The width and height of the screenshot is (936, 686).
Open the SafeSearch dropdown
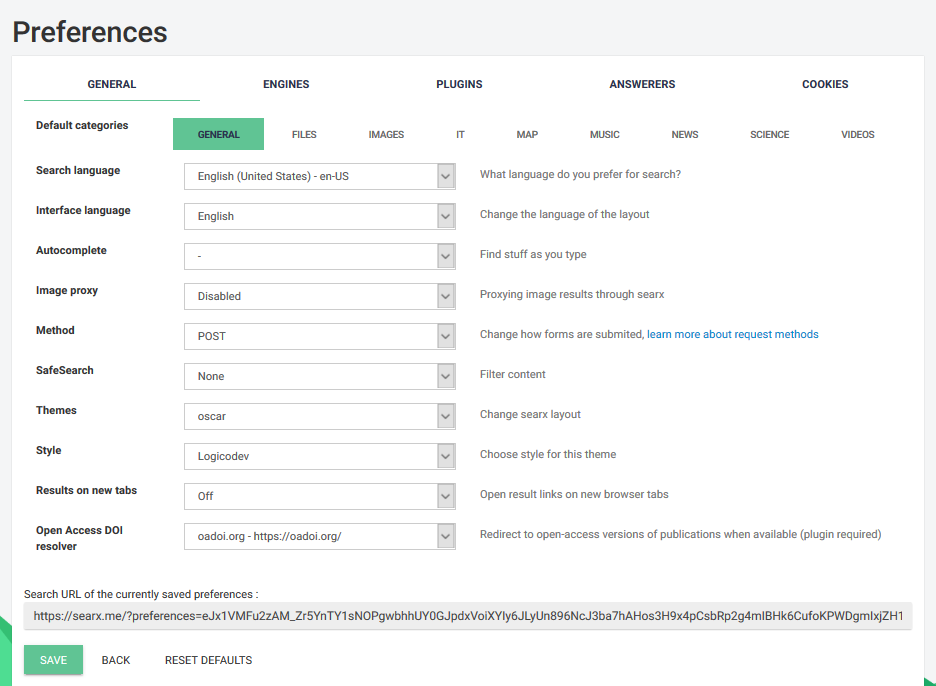(320, 376)
